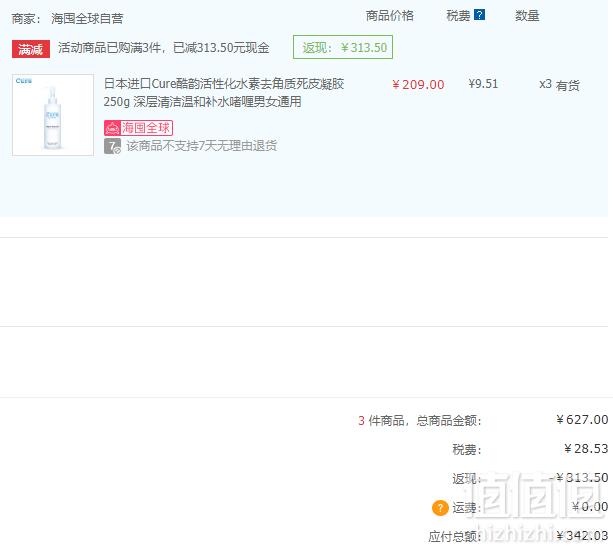Click total goods amount ¥627.00

(582, 420)
